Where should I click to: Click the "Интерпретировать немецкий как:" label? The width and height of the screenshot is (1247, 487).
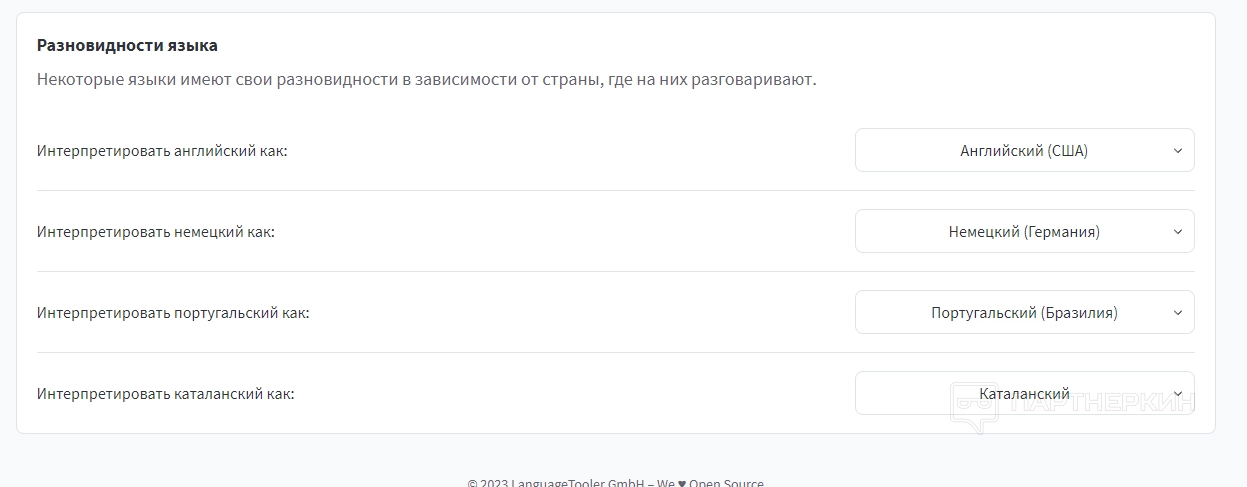tap(156, 232)
